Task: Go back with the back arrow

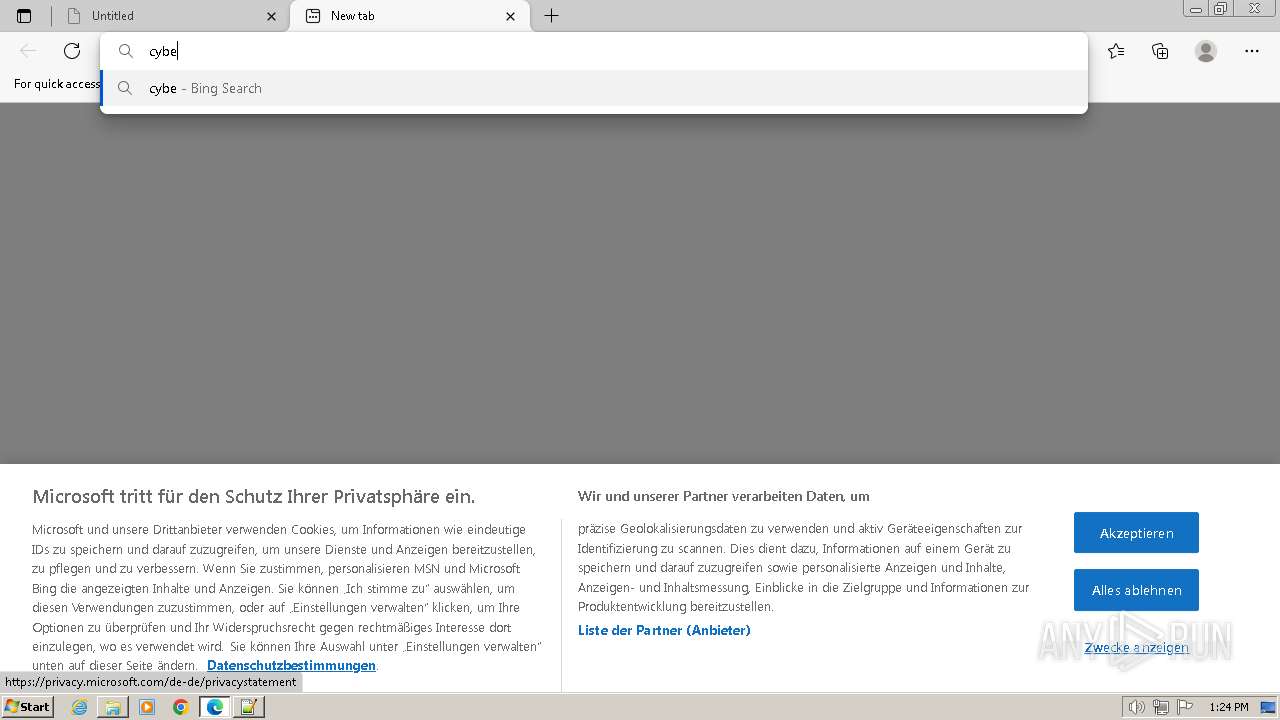Action: 28,51
